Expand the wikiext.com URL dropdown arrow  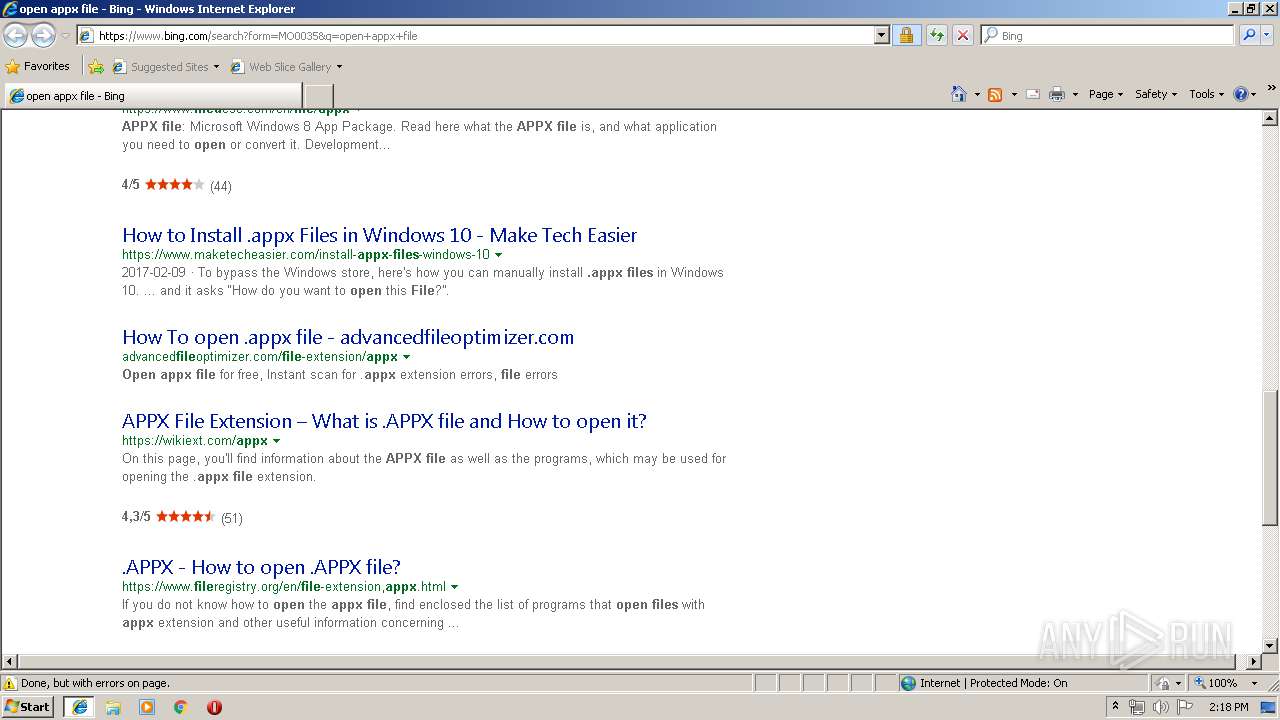point(276,441)
